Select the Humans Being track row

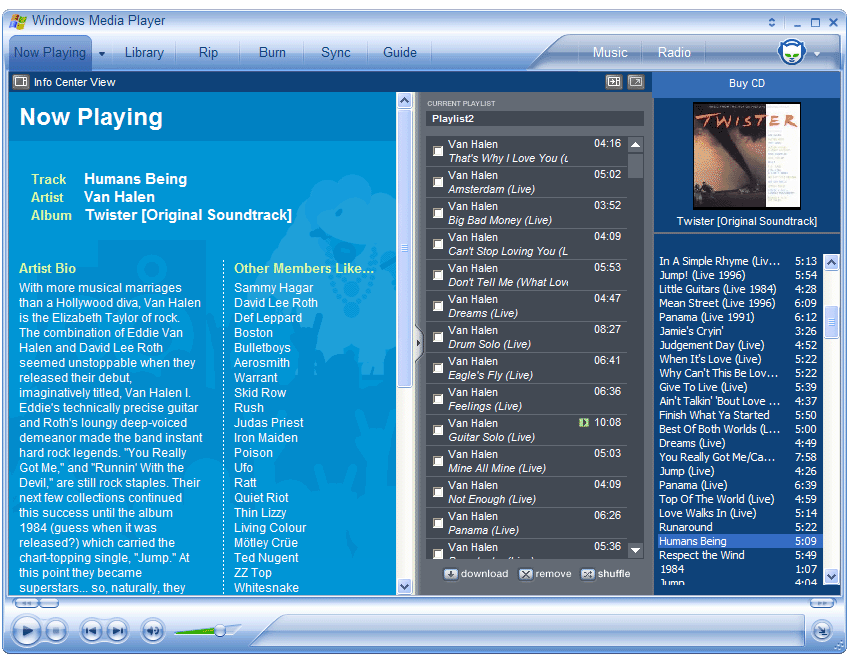(738, 541)
